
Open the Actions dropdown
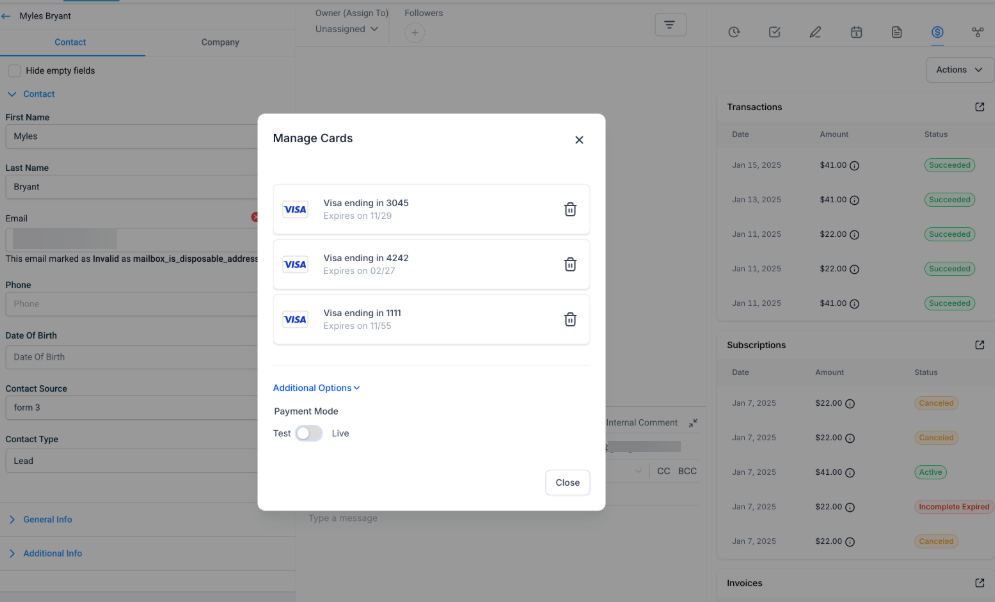tap(959, 70)
